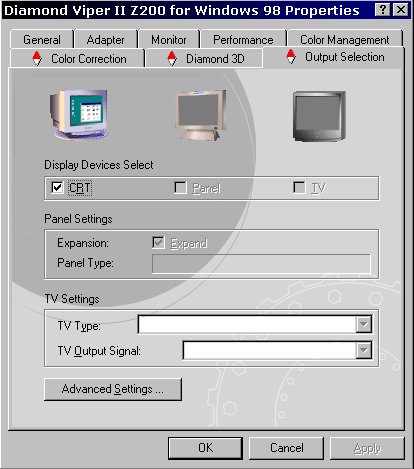Click the diamond icon on Diamond 3D tab
This screenshot has width=414, height=469.
(172, 58)
